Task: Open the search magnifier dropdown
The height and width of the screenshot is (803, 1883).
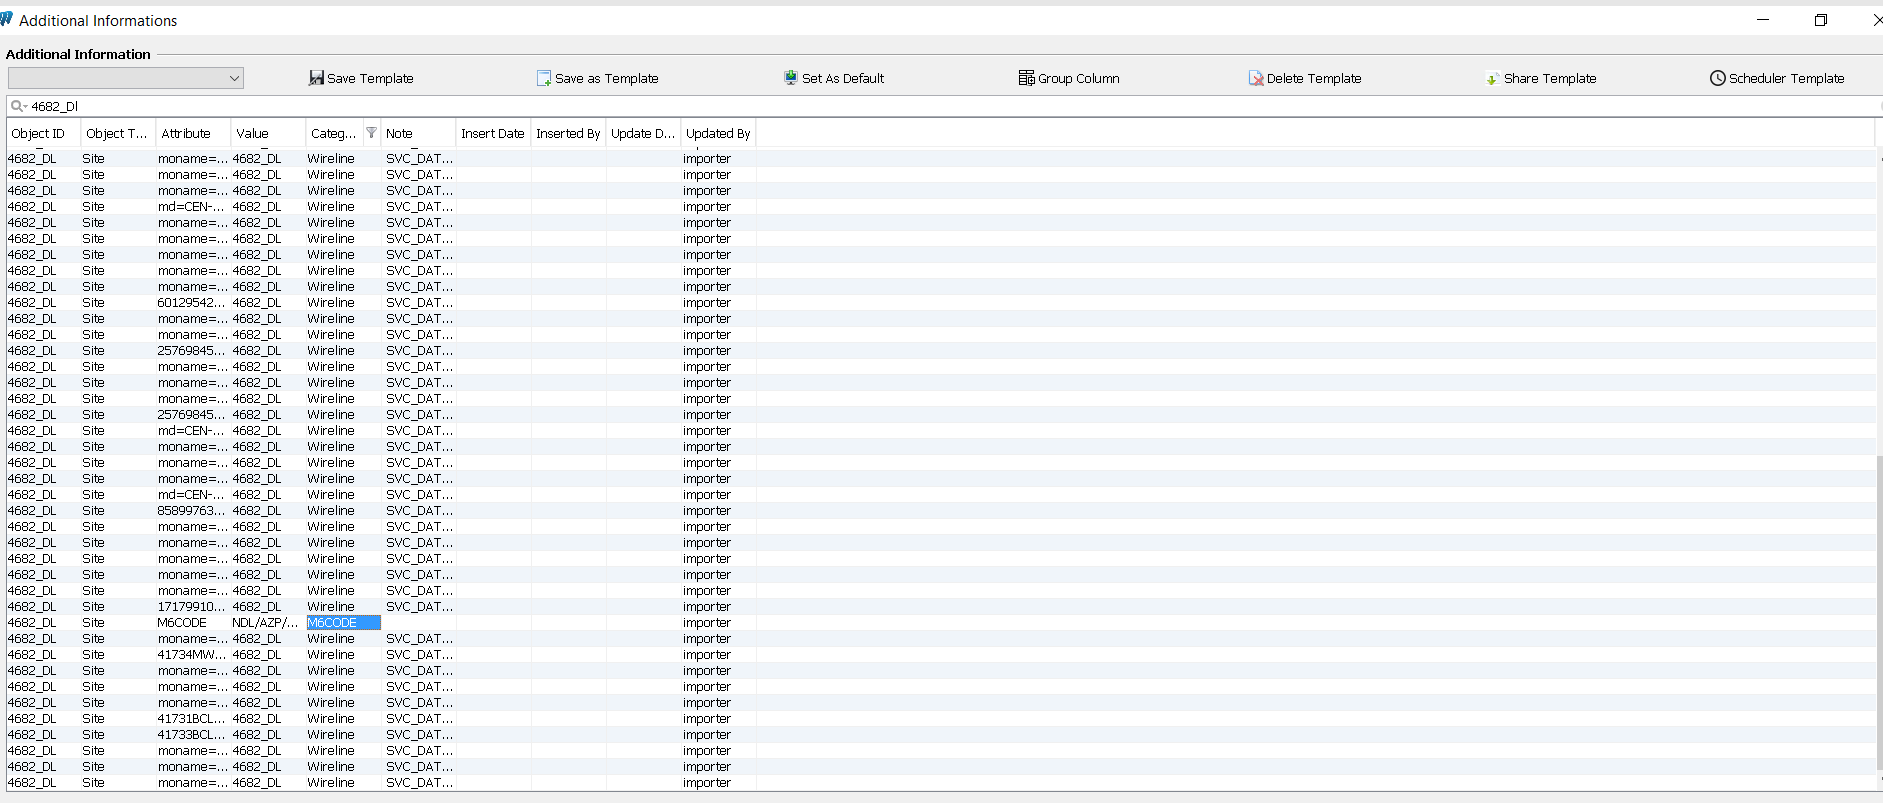Action: coord(18,106)
